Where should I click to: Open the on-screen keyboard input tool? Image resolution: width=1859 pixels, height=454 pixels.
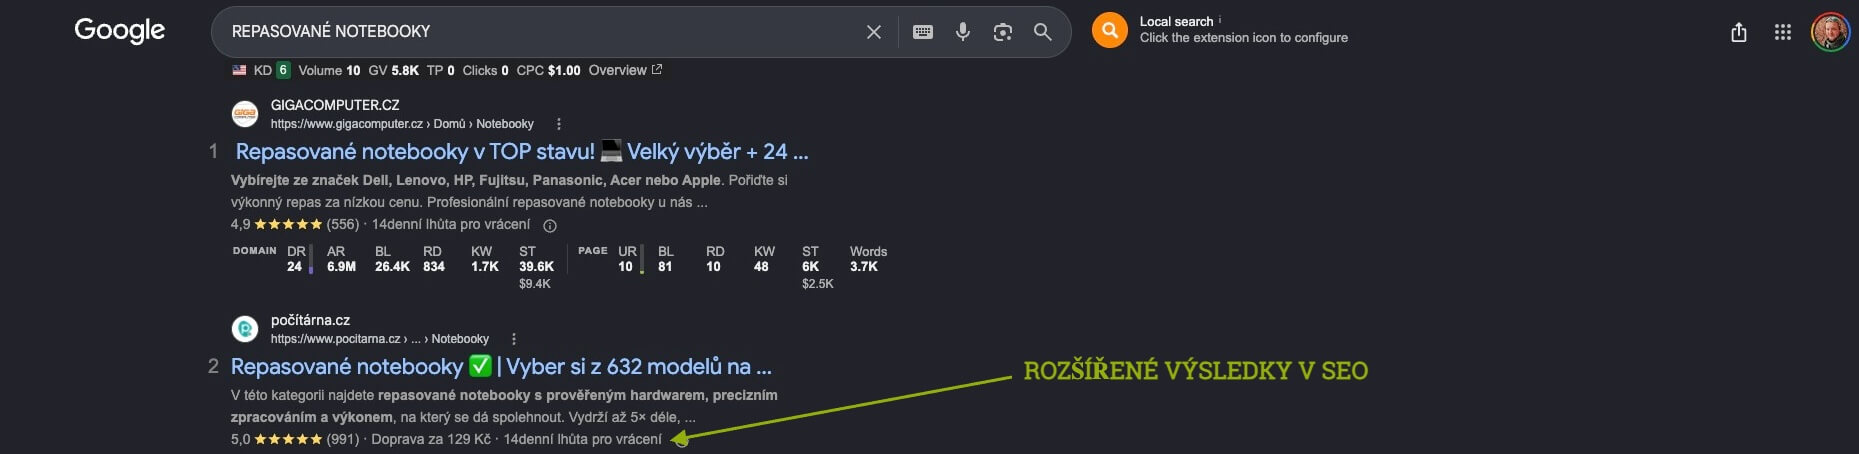[923, 32]
